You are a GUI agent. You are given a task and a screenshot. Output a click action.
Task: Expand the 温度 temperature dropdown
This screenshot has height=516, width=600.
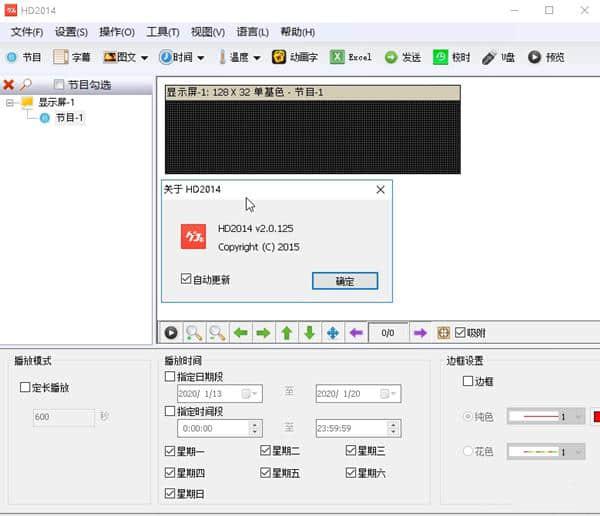coord(257,58)
